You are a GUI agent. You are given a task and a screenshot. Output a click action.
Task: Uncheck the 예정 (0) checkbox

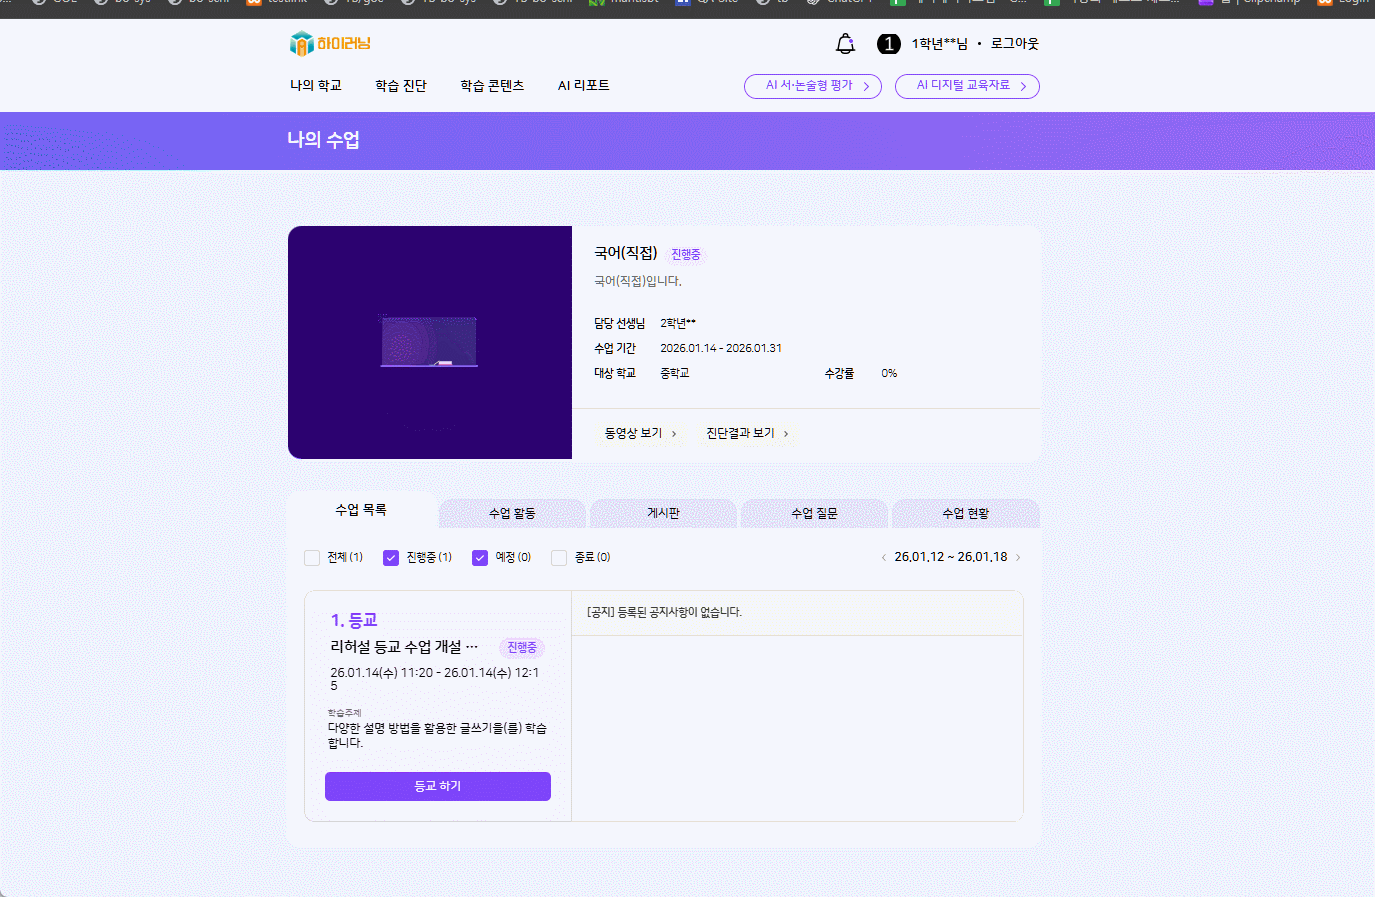pos(480,558)
